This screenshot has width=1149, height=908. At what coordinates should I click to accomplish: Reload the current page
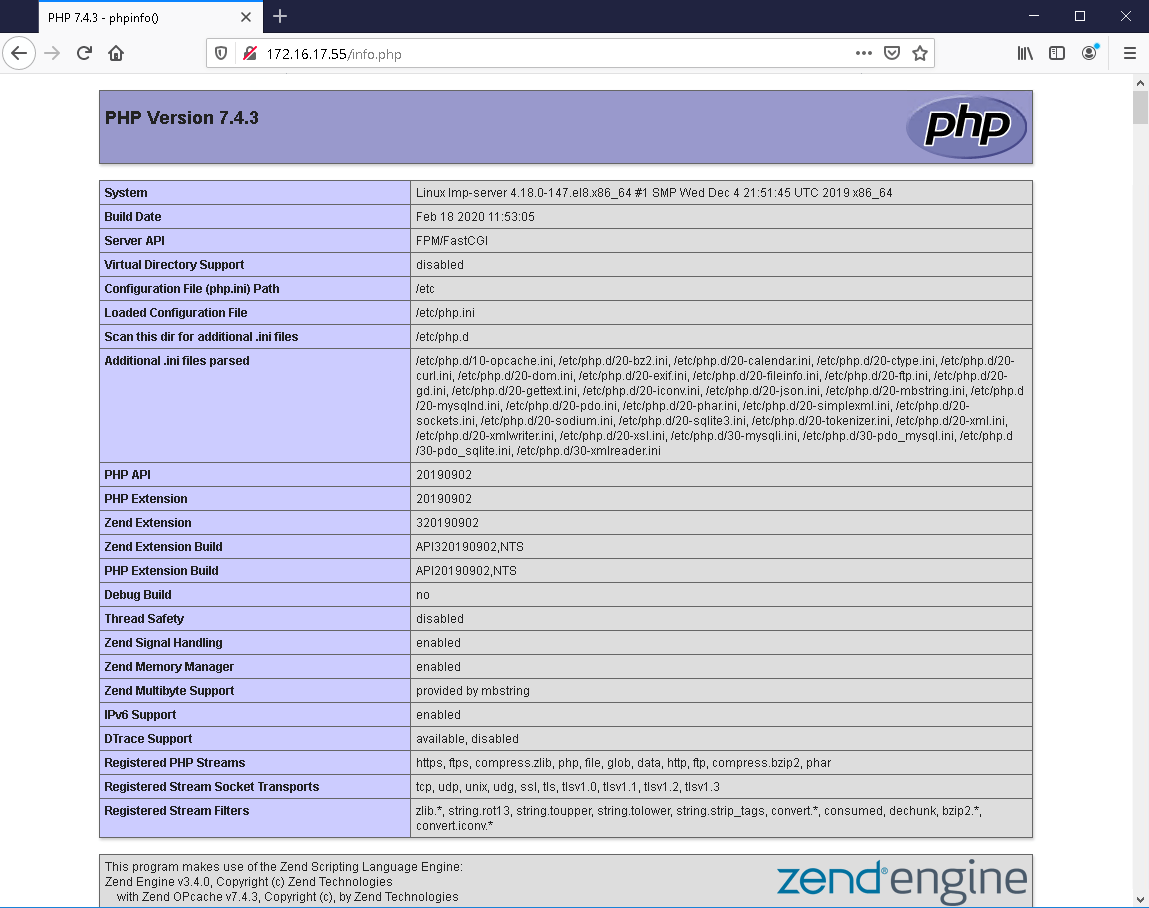pos(84,53)
